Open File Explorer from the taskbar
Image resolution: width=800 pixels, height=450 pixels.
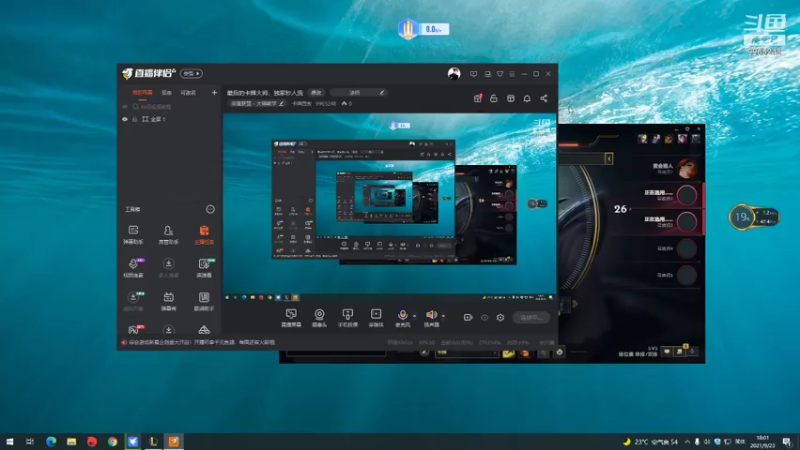click(x=71, y=441)
